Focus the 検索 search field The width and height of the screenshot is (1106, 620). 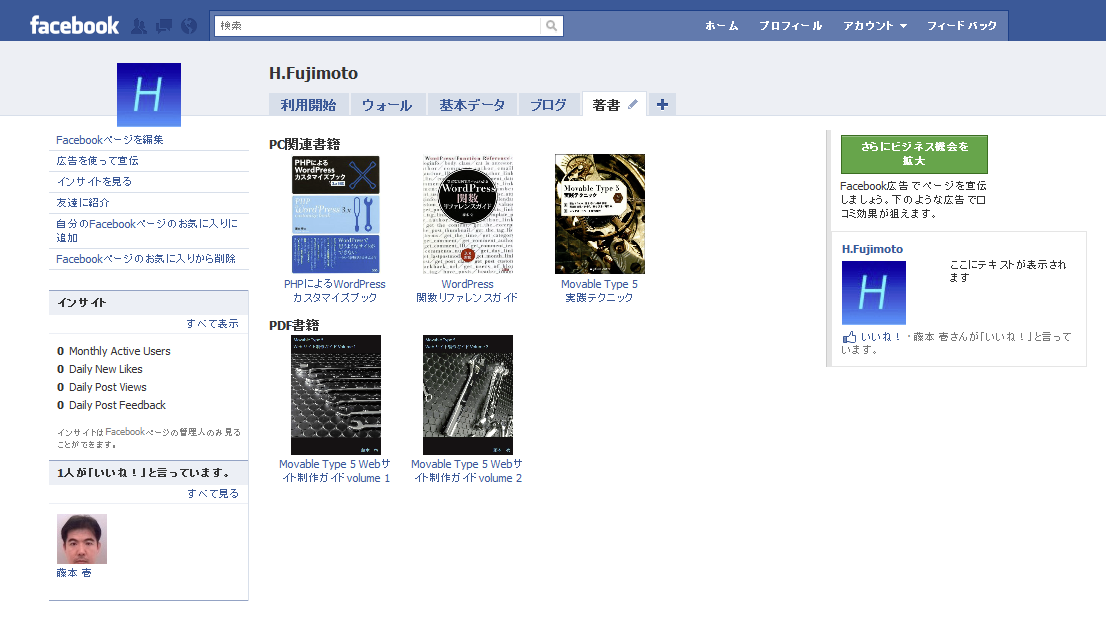tap(378, 25)
